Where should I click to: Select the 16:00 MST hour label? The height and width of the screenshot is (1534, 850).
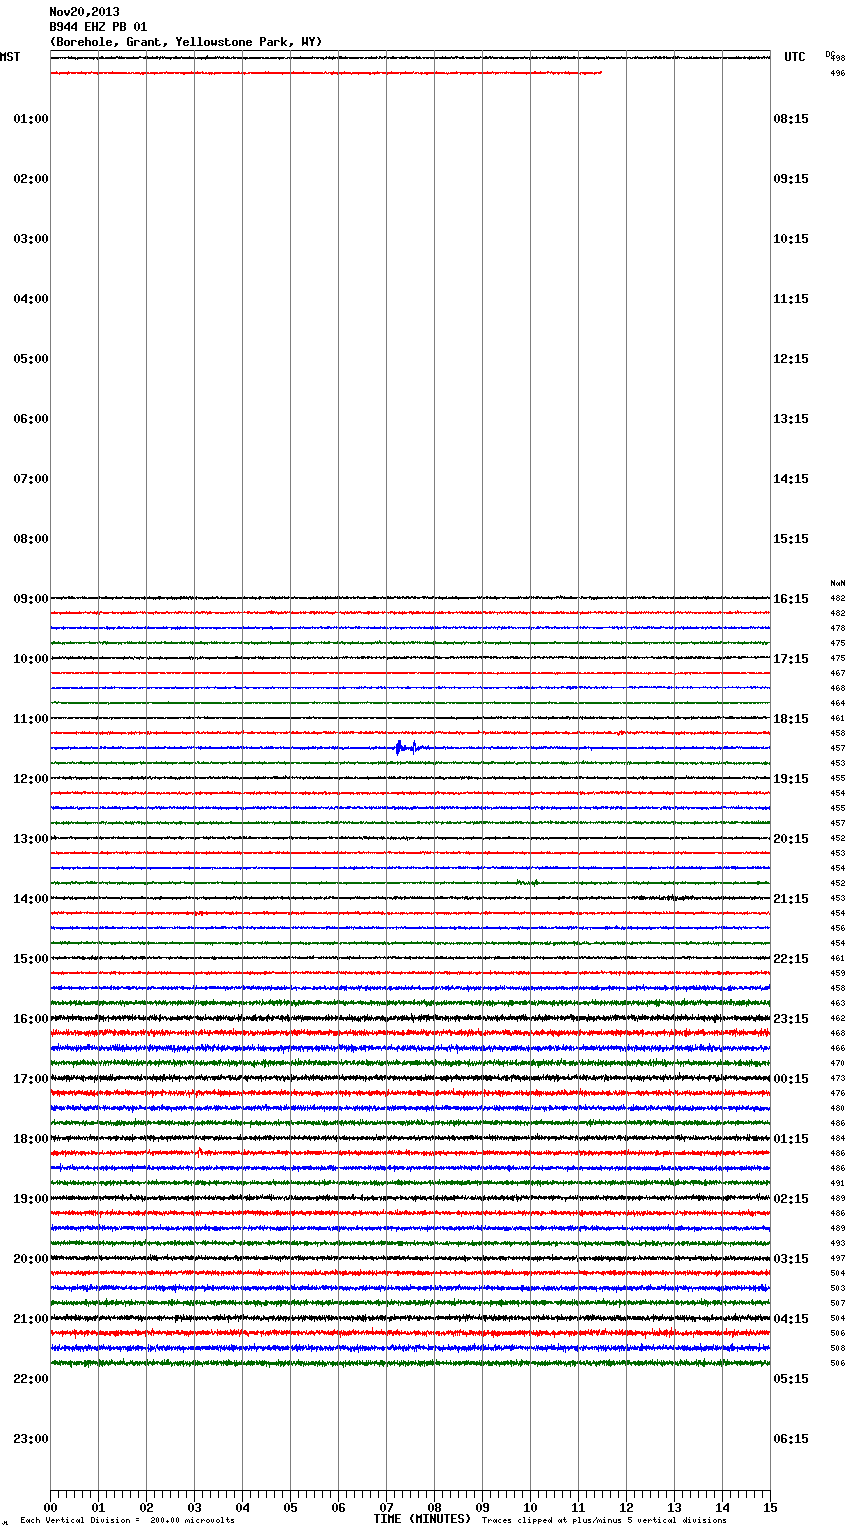click(x=31, y=1019)
